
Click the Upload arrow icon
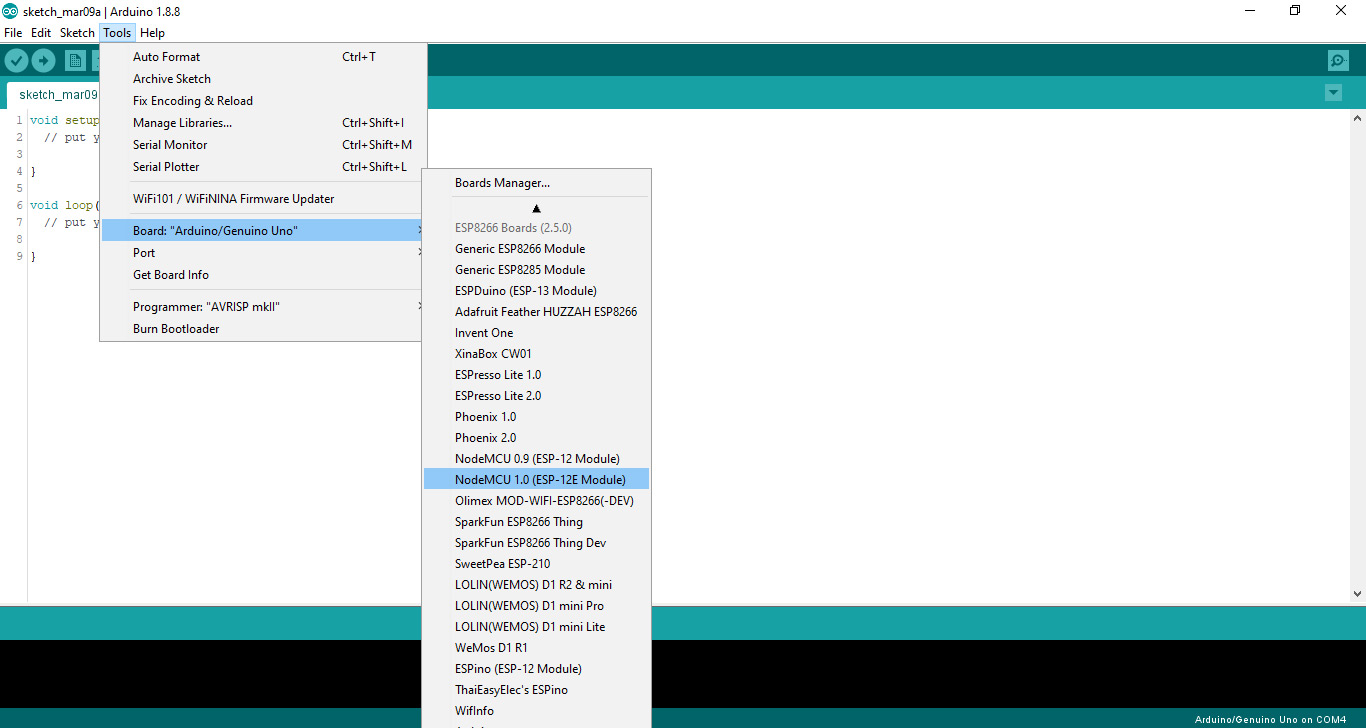[x=43, y=60]
